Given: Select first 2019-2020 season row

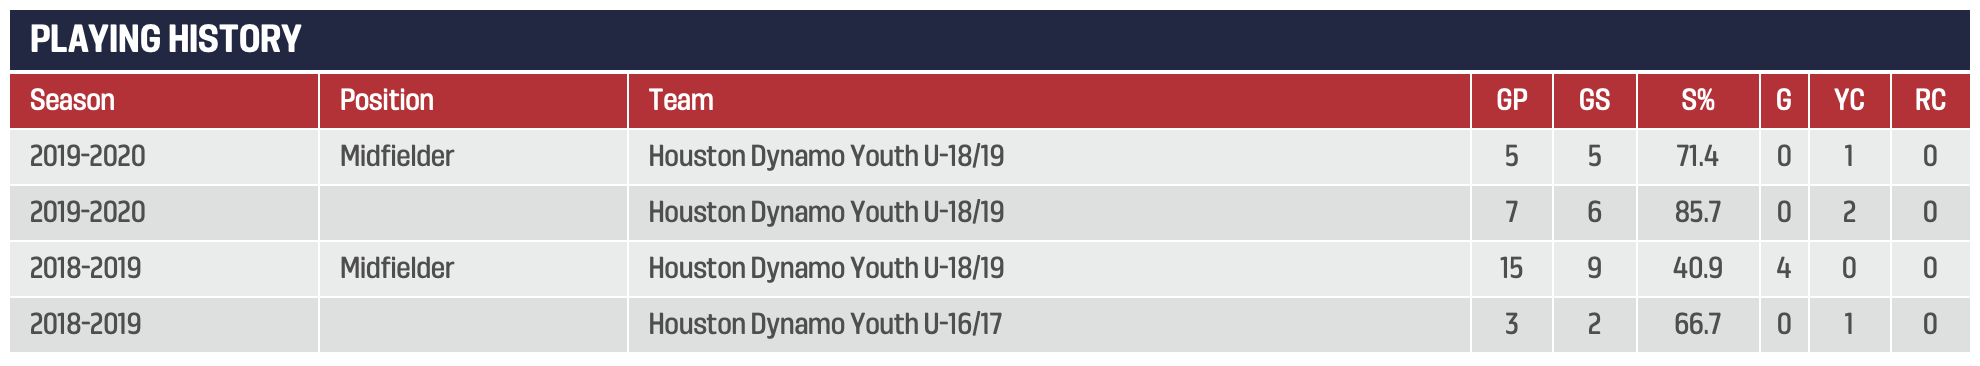Looking at the screenshot, I should pos(990,156).
